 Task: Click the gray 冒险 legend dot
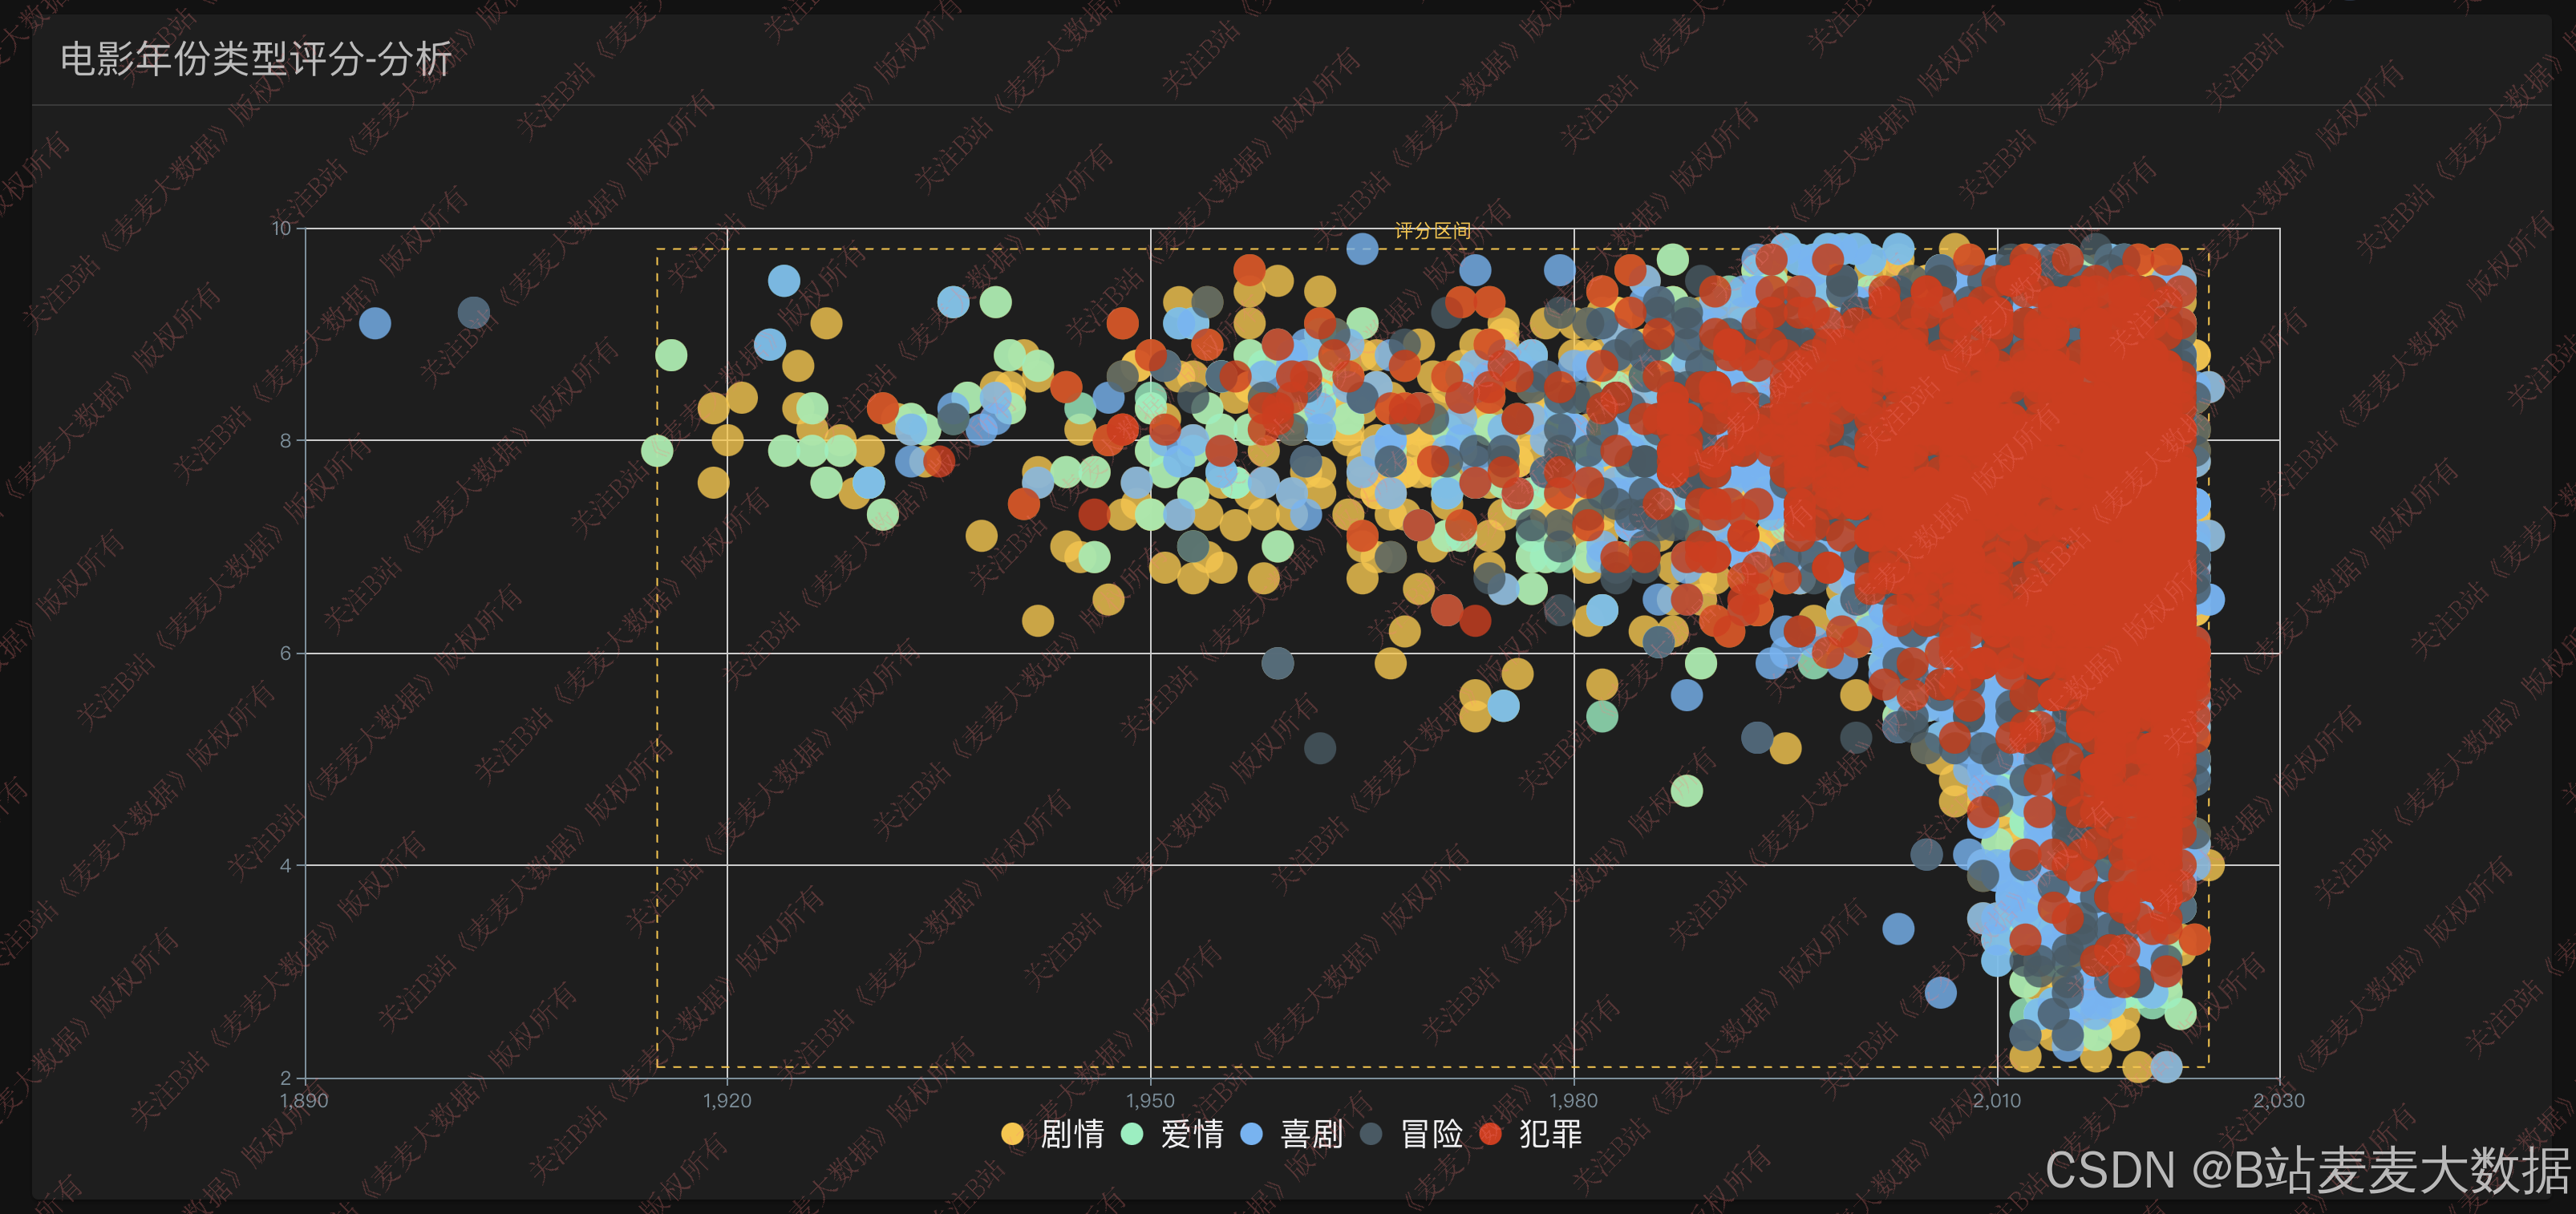[1371, 1134]
